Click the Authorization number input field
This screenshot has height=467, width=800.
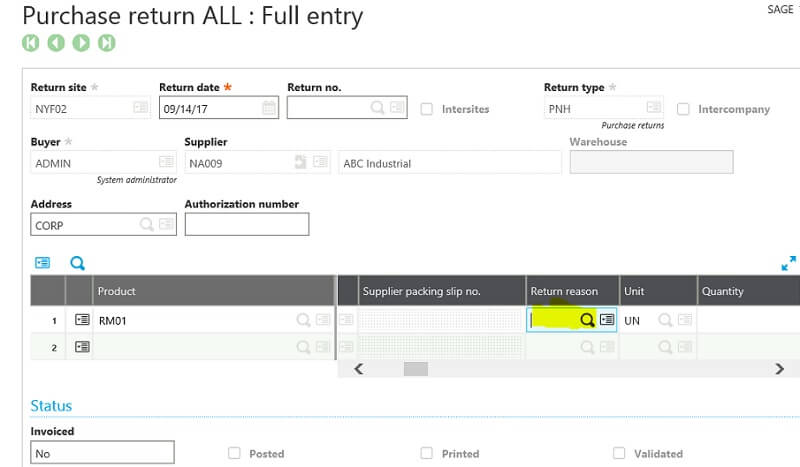(x=246, y=225)
